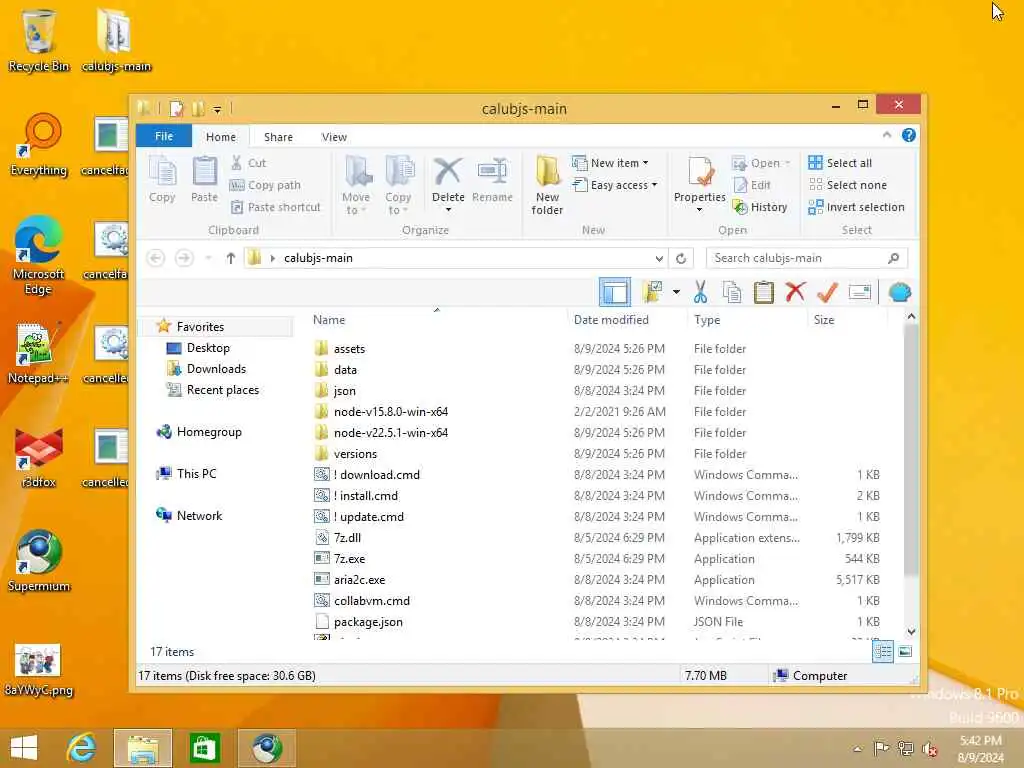Open the folder options toolbar icon
This screenshot has height=768, width=1024.
652,292
